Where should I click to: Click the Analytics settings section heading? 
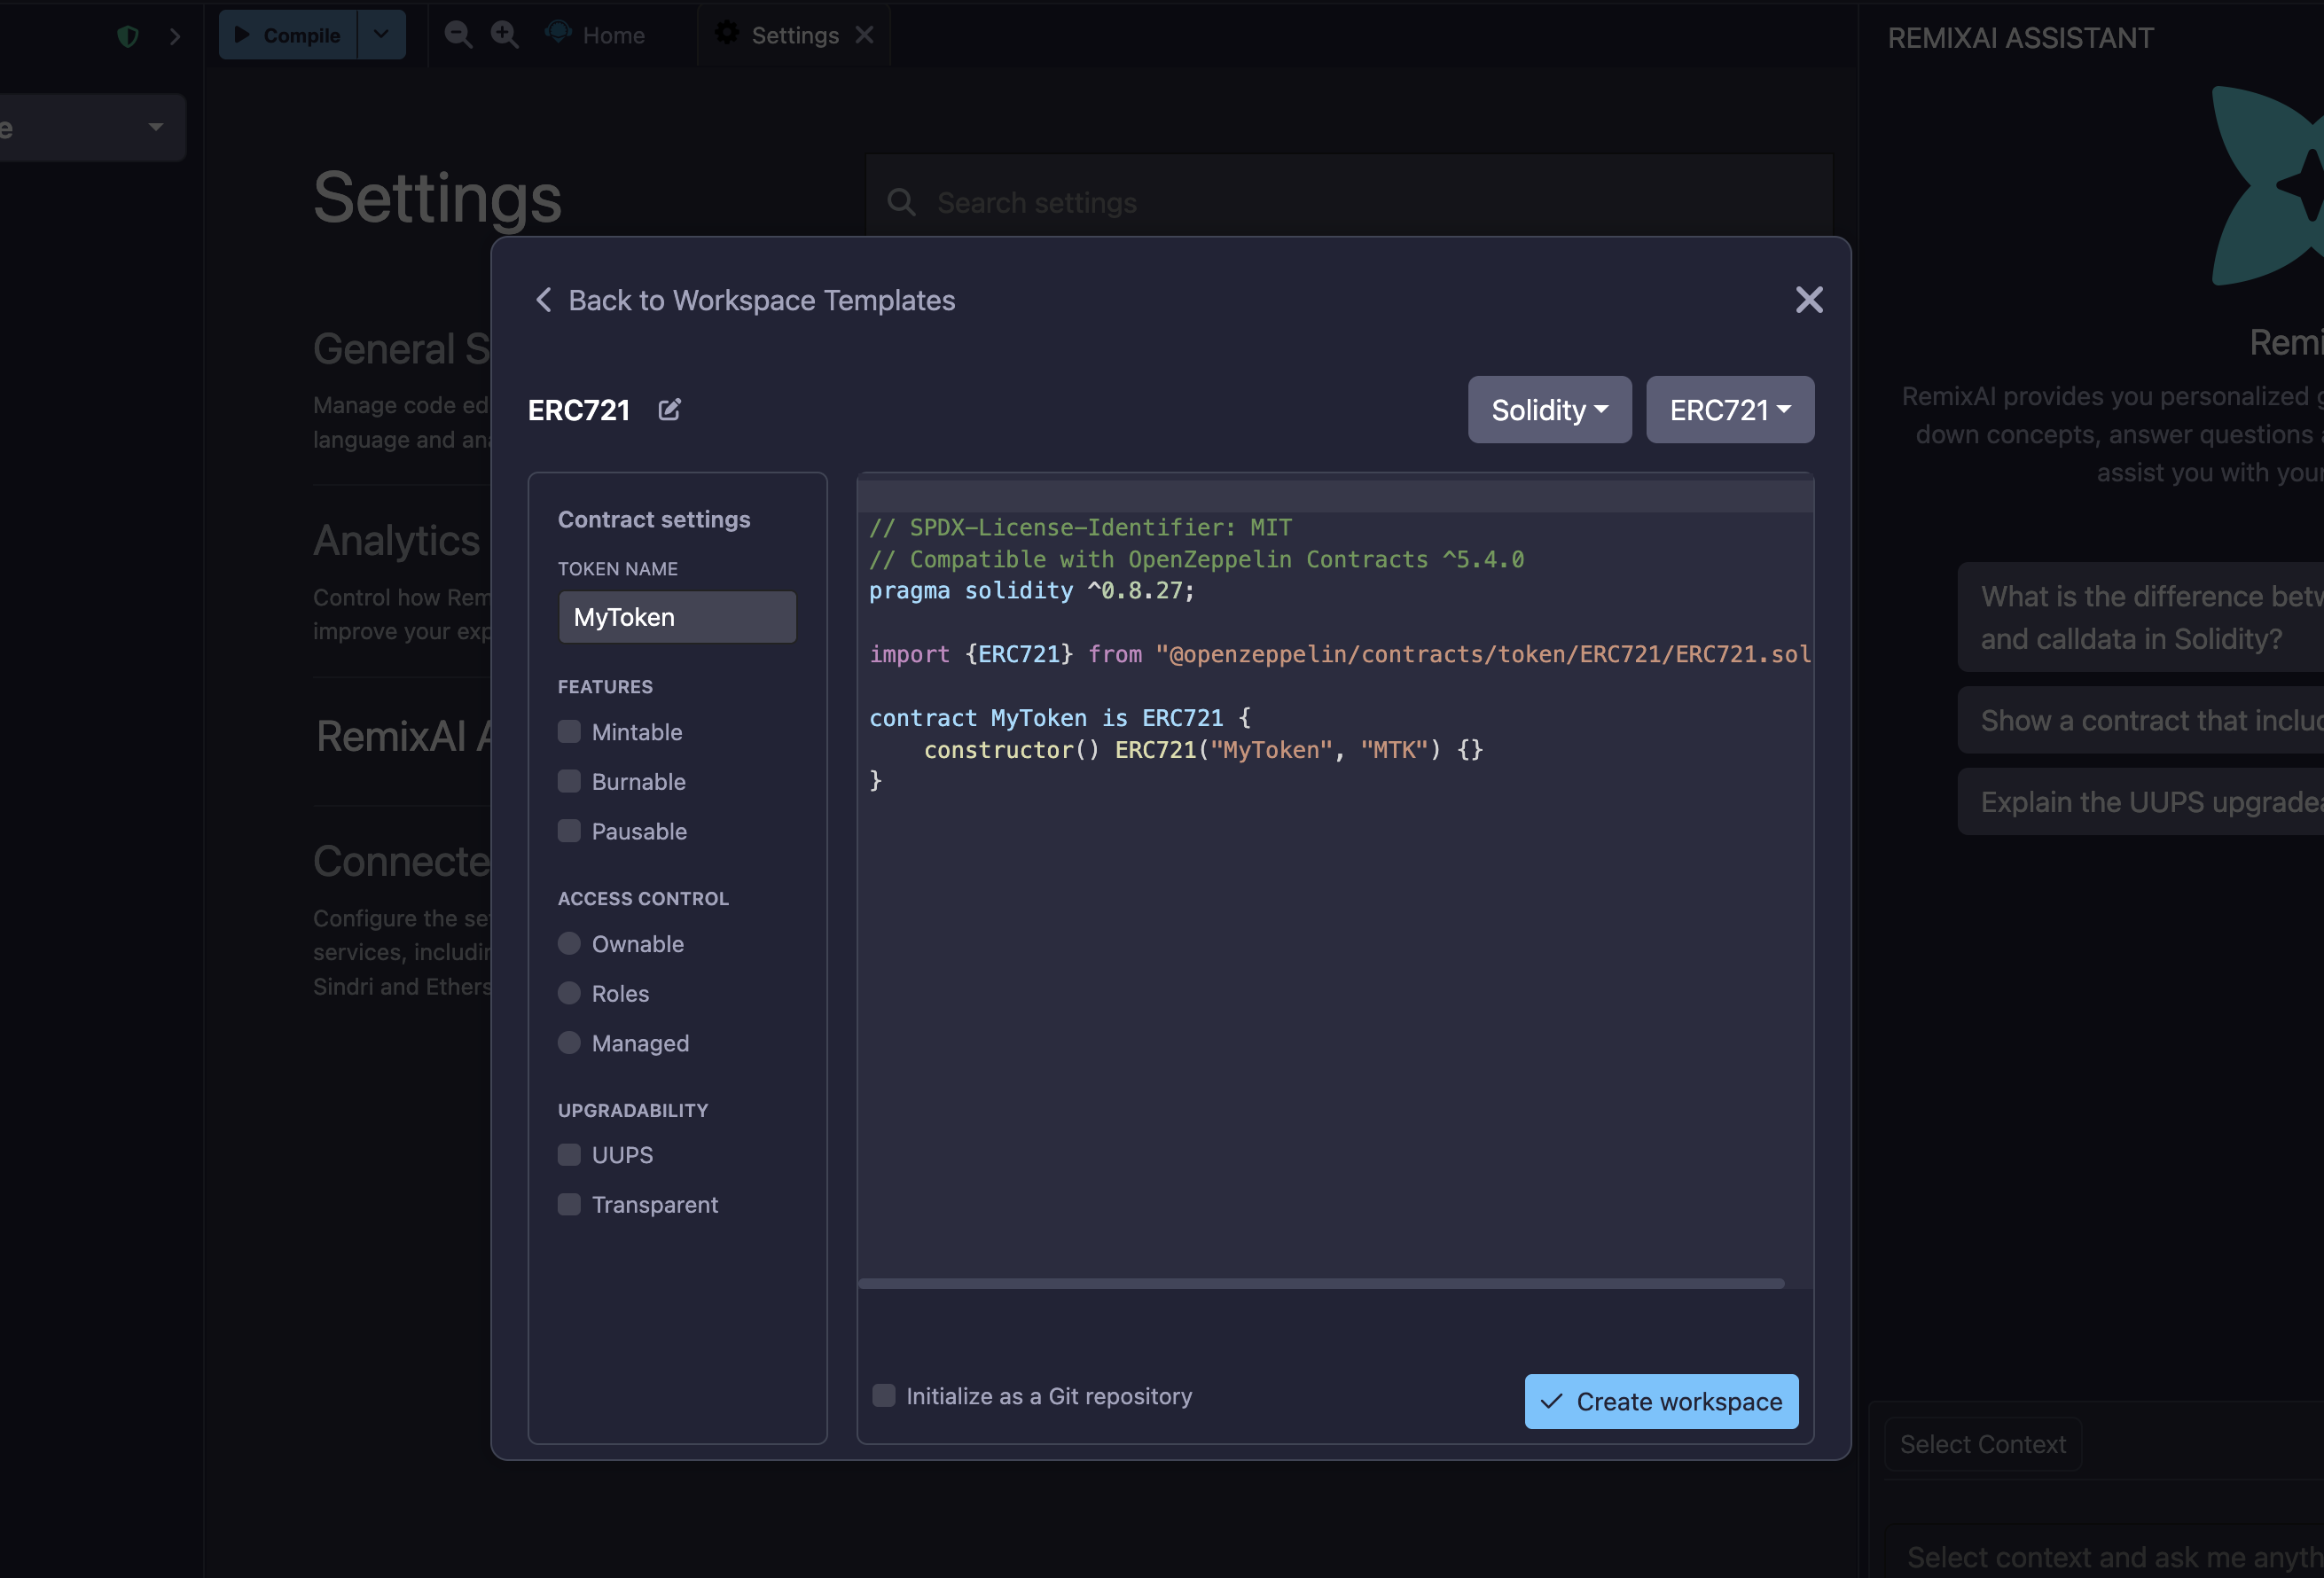click(x=397, y=540)
